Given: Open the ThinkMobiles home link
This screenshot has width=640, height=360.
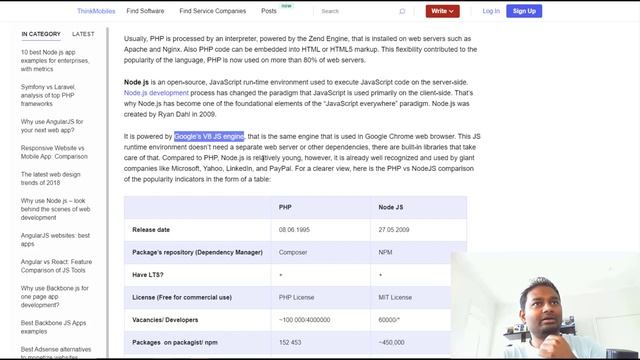Looking at the screenshot, I should 96,11.
